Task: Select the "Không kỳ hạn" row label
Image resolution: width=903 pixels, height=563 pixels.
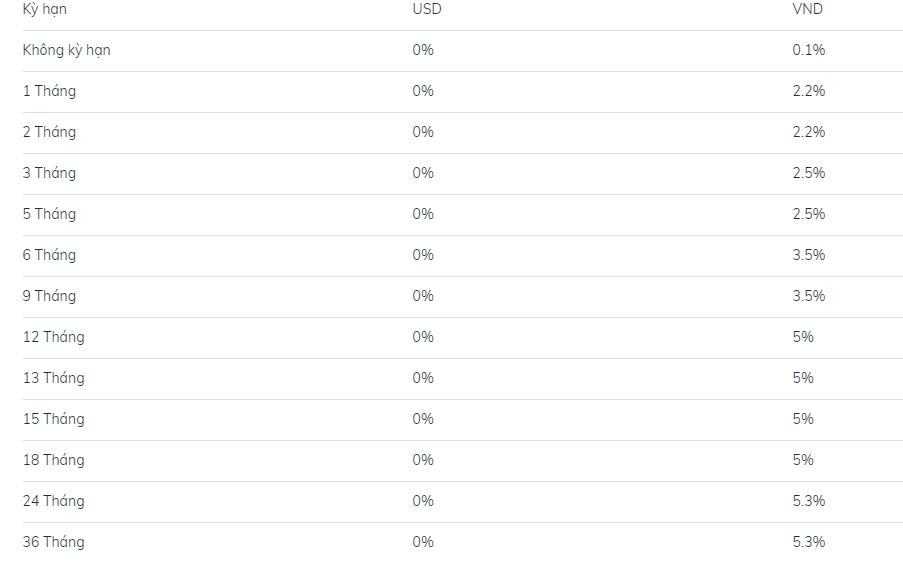Action: pos(66,50)
